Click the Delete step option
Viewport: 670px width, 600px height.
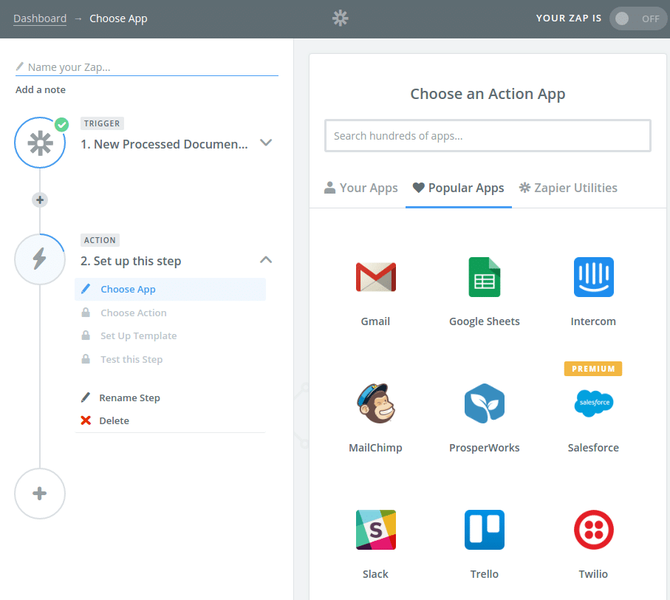tap(114, 421)
